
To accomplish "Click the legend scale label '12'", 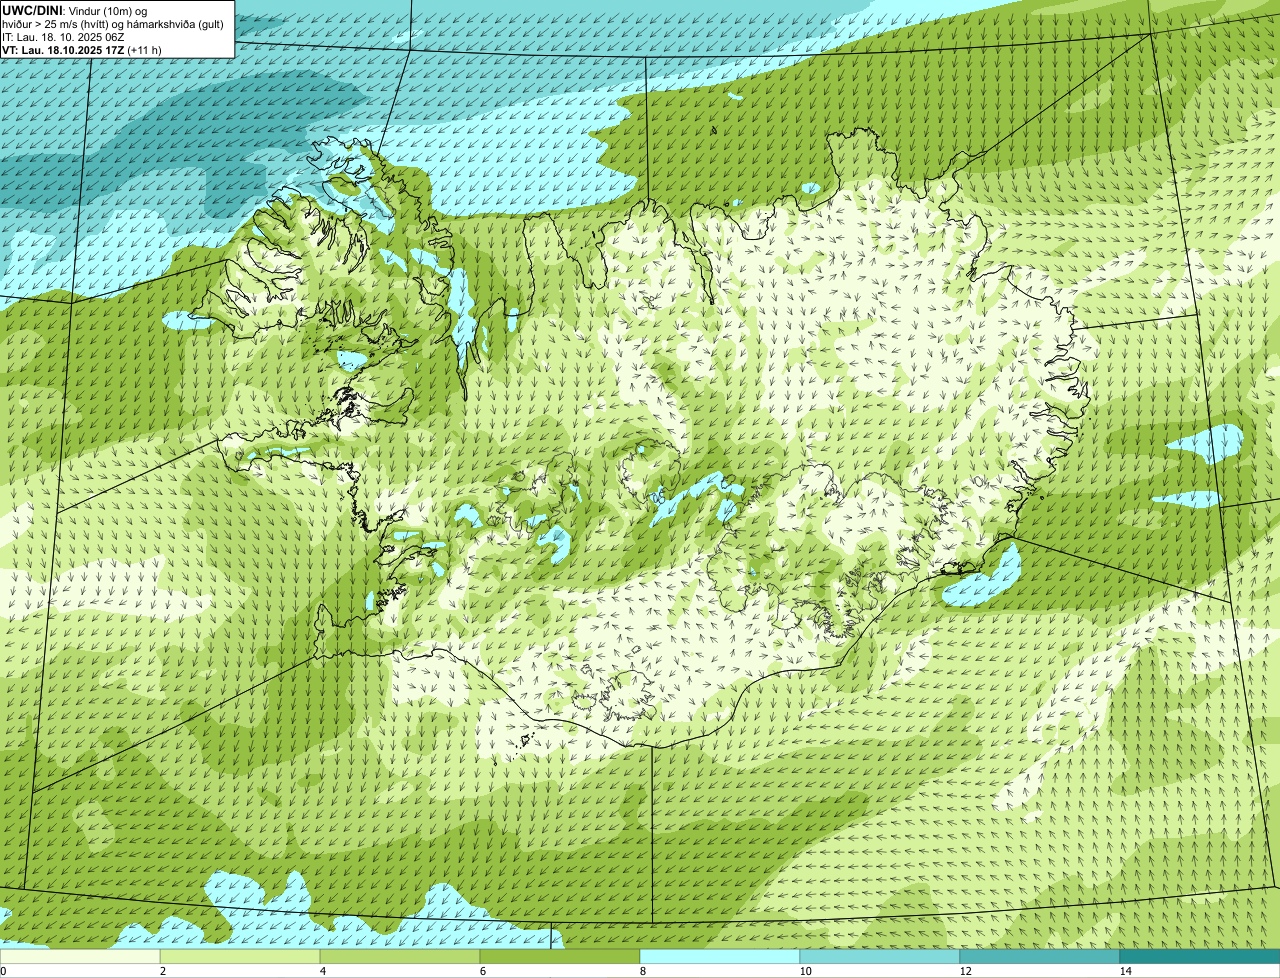I will pos(965,971).
